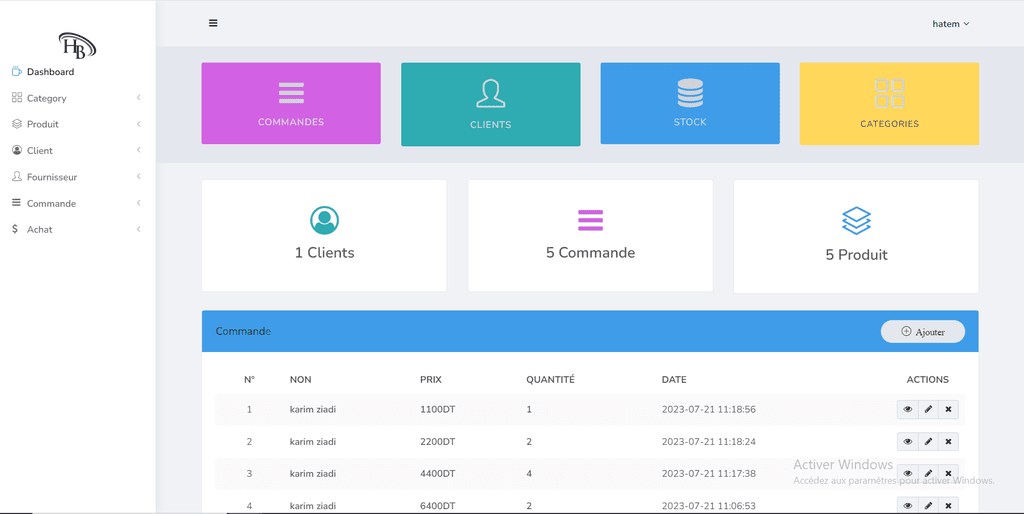Click the Produit layers icon in sidebar
1024x514 pixels.
[x=17, y=123]
